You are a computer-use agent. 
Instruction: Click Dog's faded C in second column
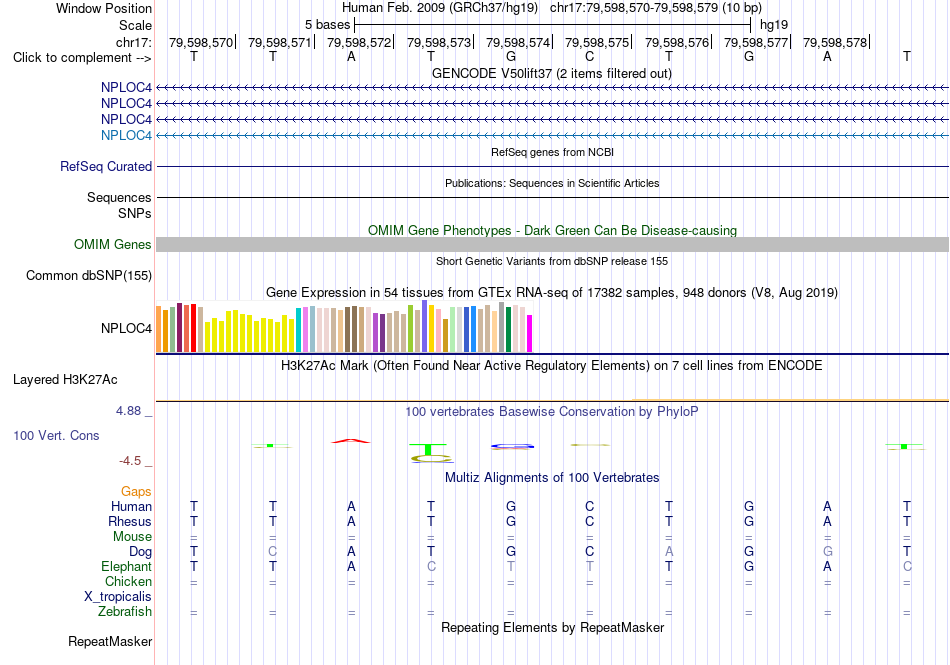pyautogui.click(x=273, y=551)
